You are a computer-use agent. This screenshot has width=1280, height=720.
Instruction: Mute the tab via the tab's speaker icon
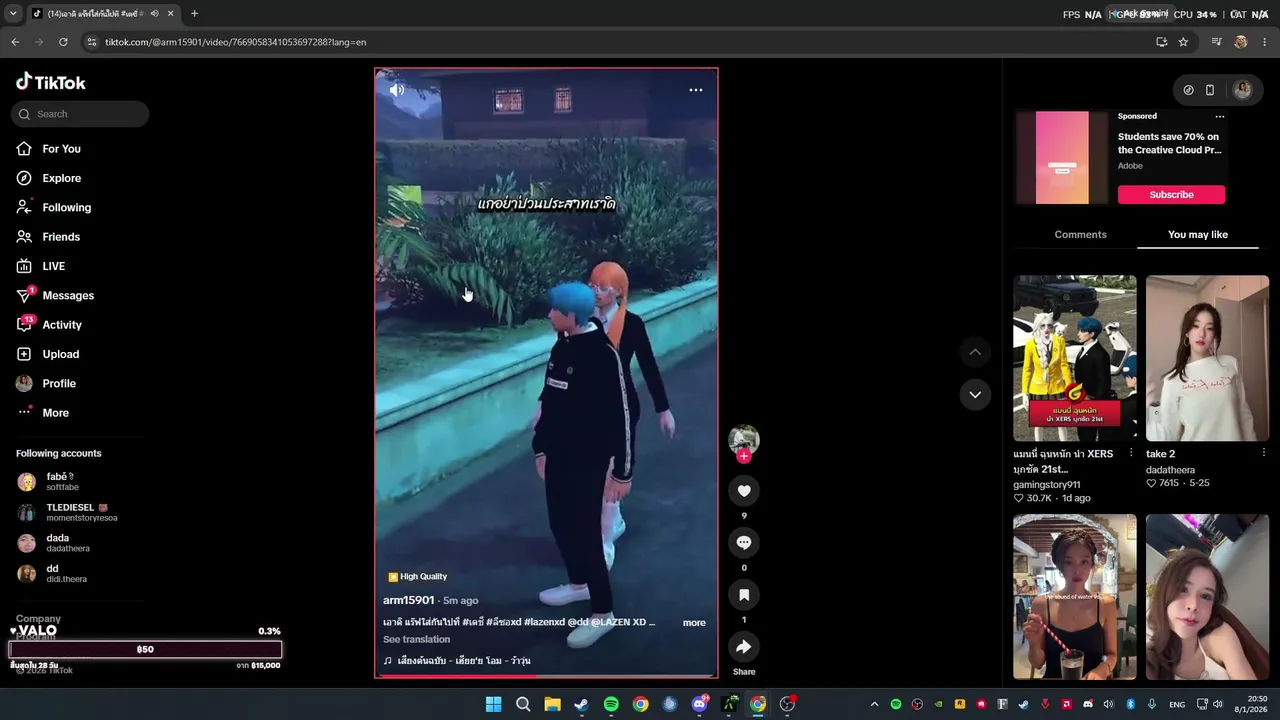tap(154, 14)
